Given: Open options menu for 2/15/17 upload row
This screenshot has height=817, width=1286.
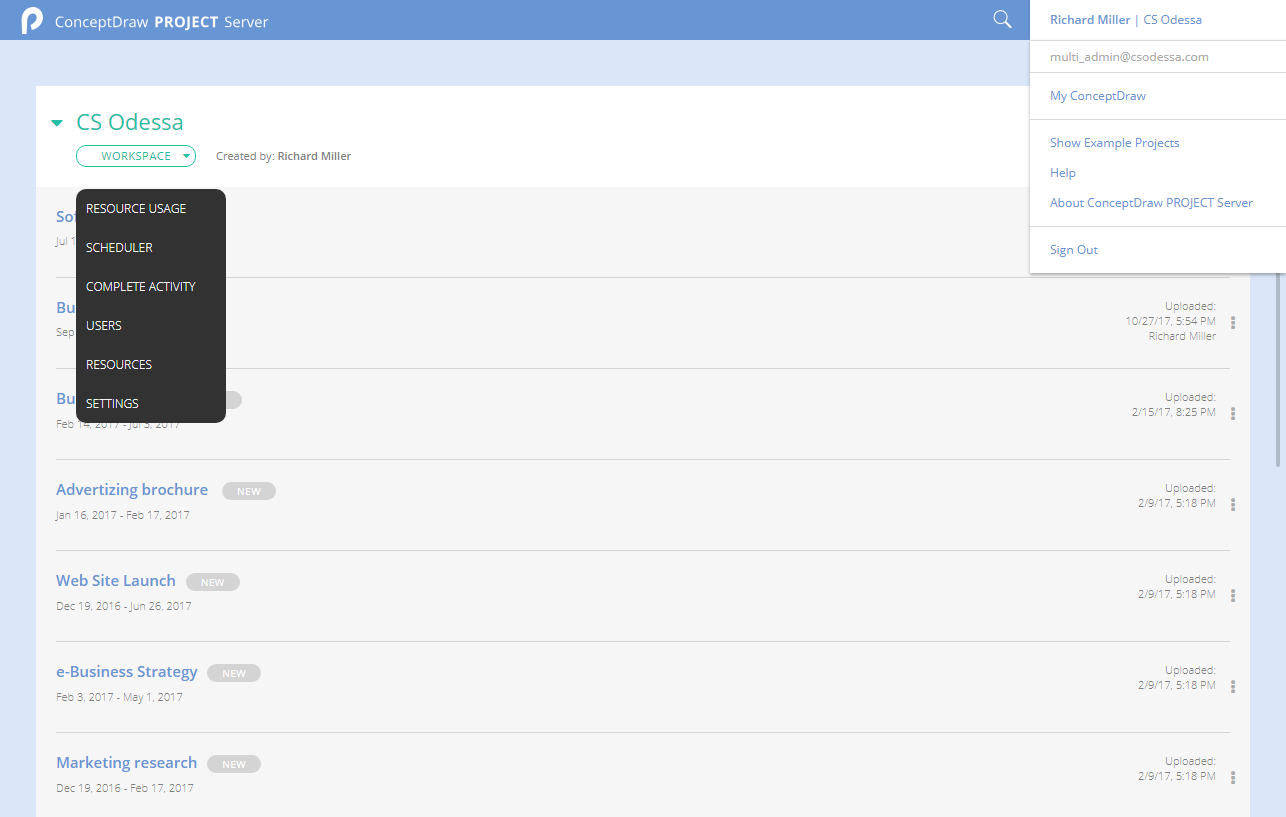Looking at the screenshot, I should 1233,413.
